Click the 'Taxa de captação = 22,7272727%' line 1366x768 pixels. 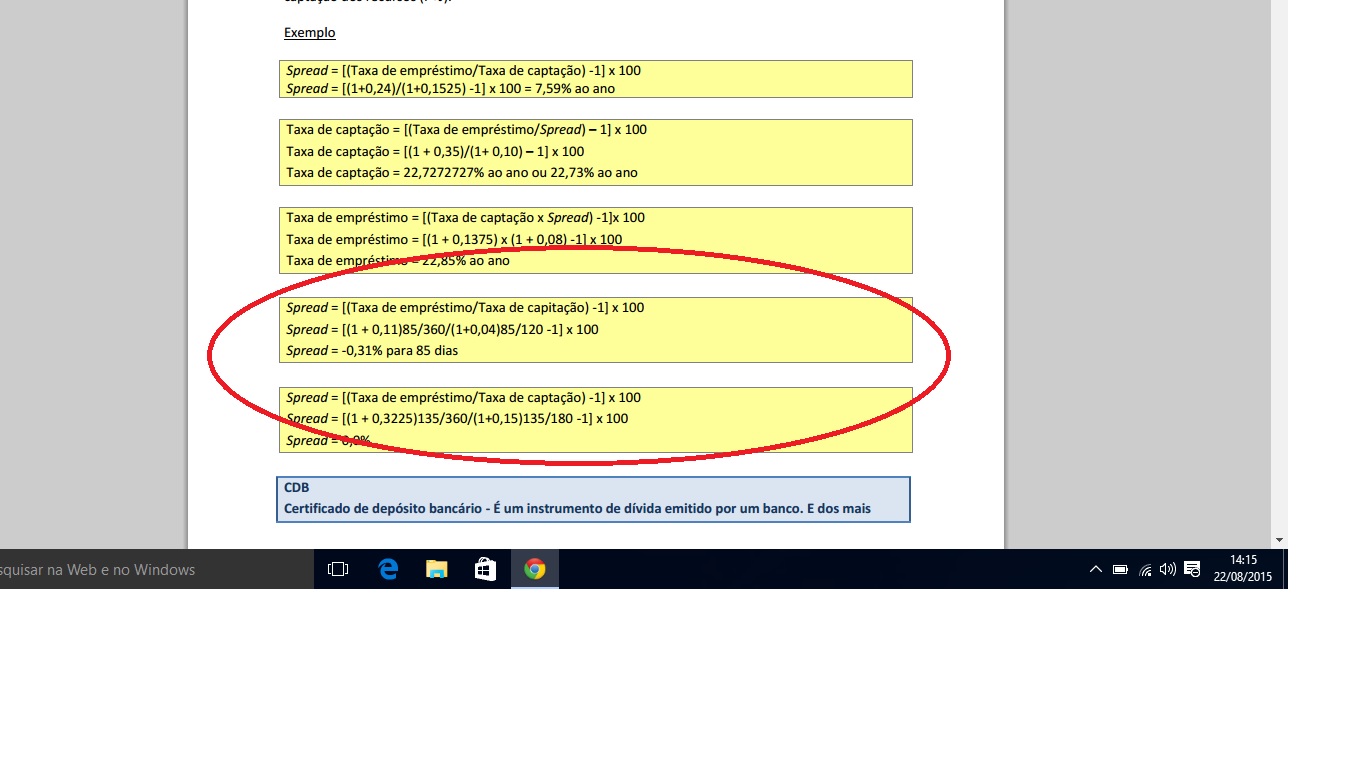point(461,172)
